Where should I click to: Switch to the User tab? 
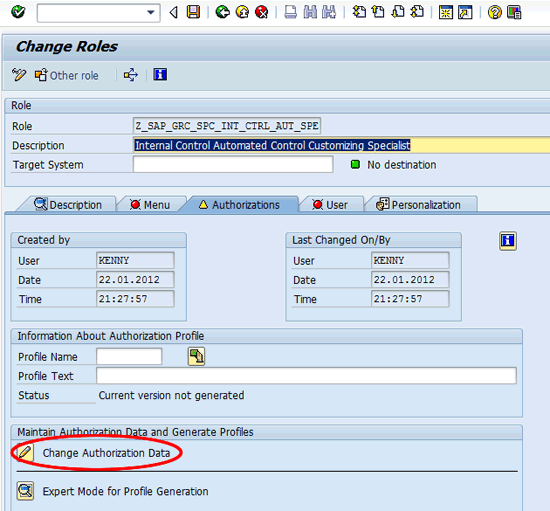coord(330,205)
